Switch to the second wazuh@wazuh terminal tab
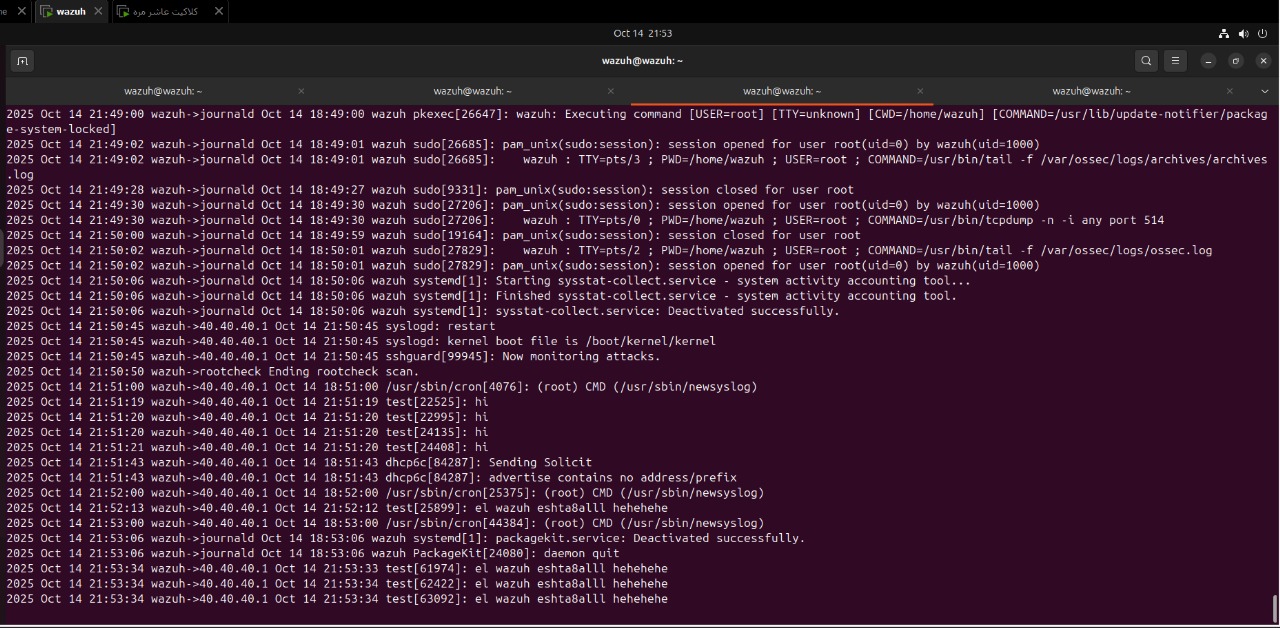This screenshot has width=1280, height=628. tap(472, 91)
